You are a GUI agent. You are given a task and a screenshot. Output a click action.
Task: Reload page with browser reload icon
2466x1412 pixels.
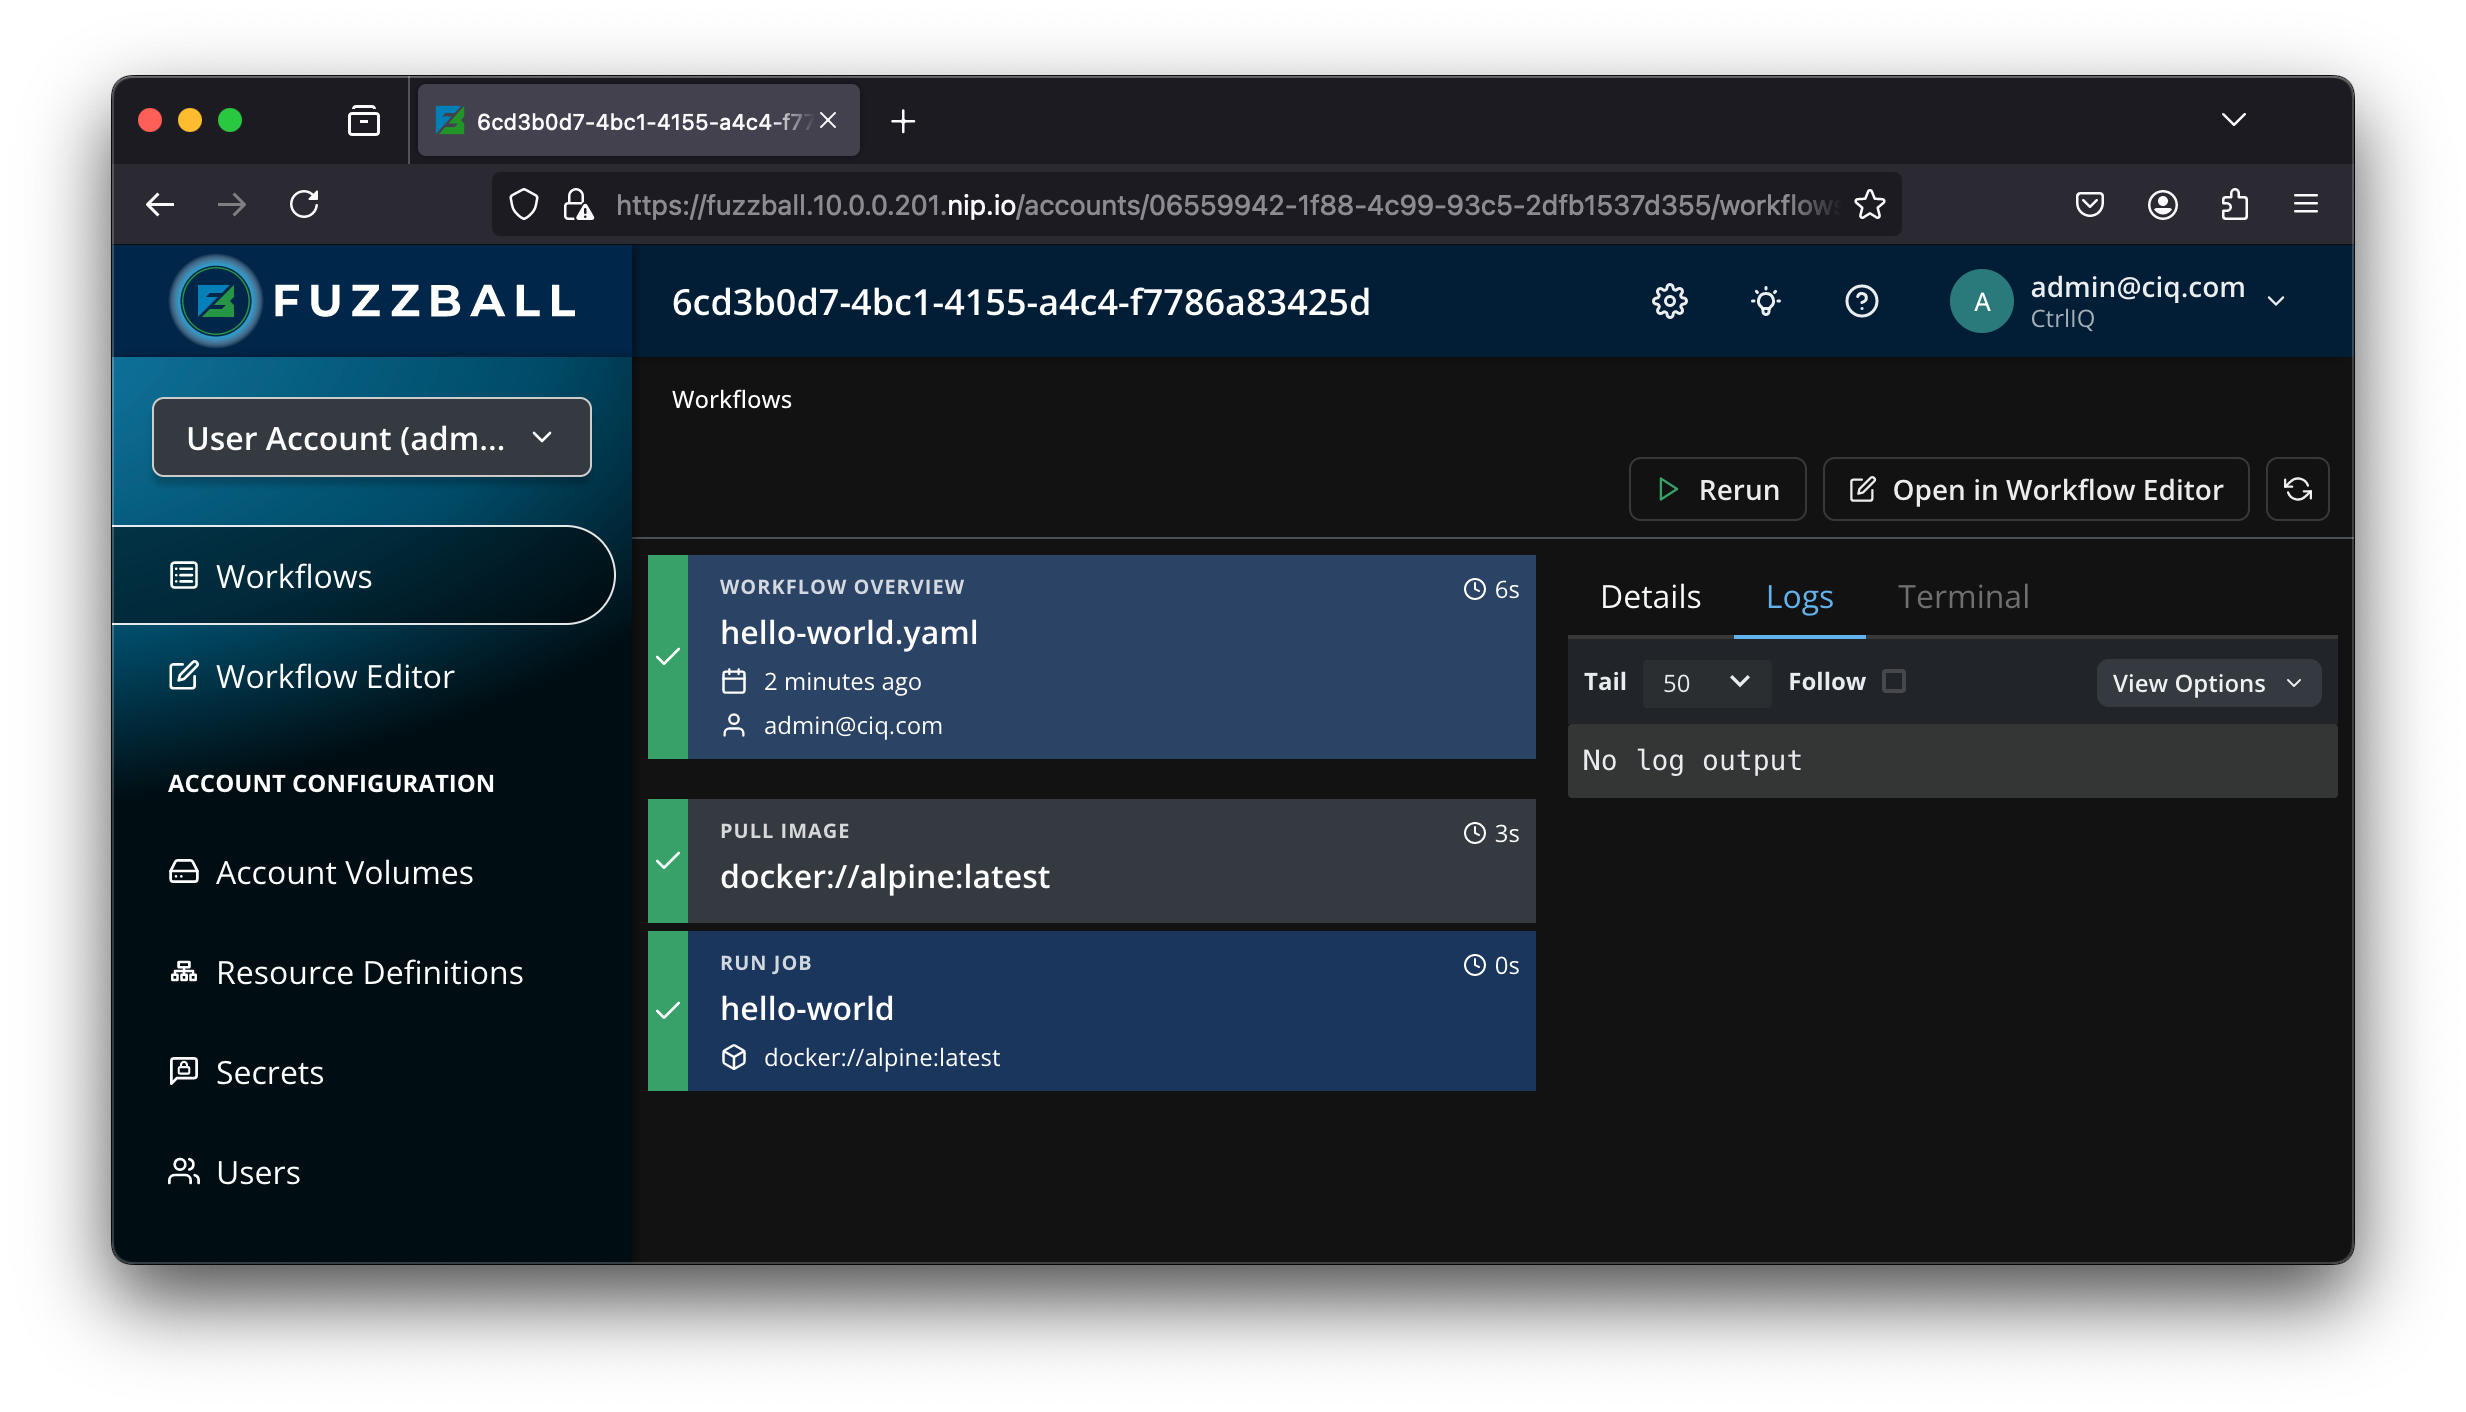[304, 205]
